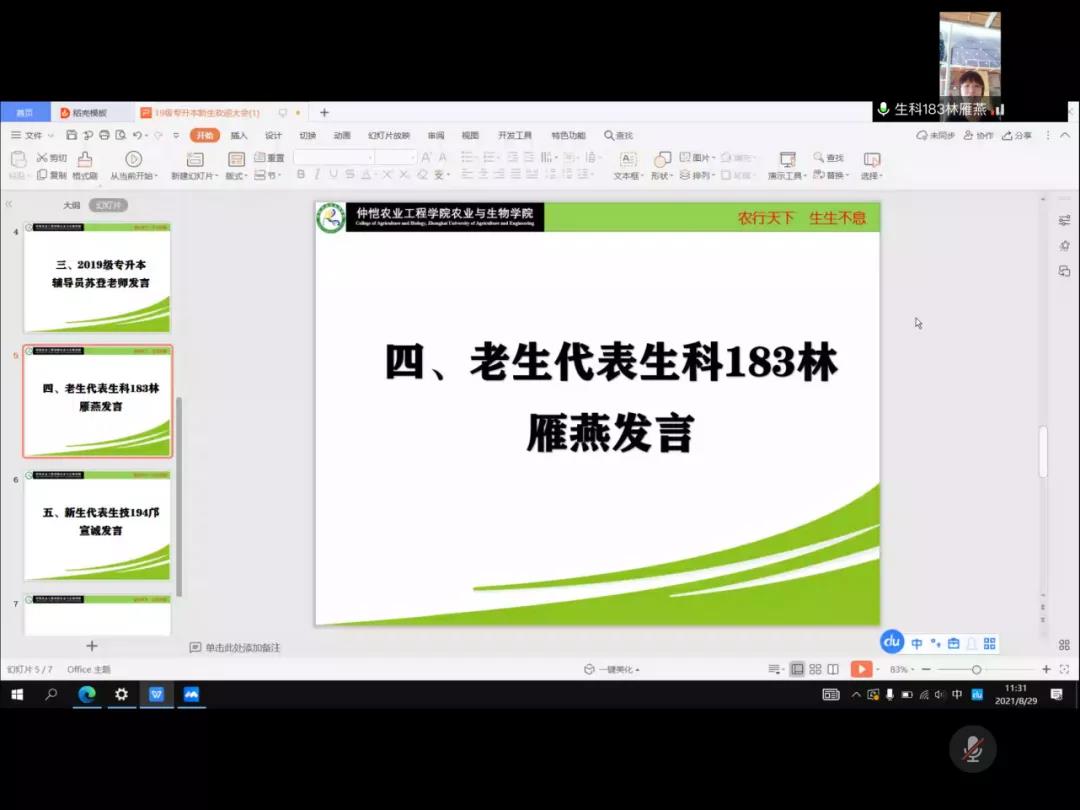Click the Save icon in quick access toolbar
This screenshot has width=1080, height=810.
pyautogui.click(x=72, y=135)
